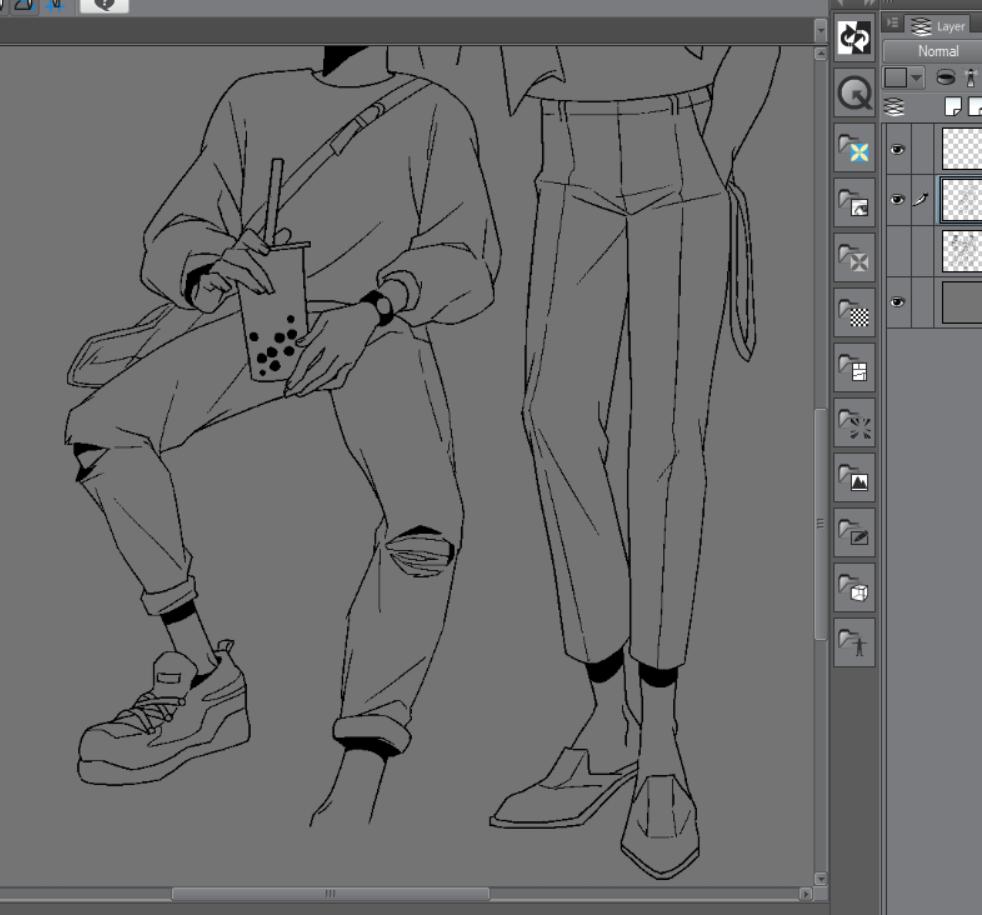Open the 3D pose figure material folder

[x=854, y=642]
